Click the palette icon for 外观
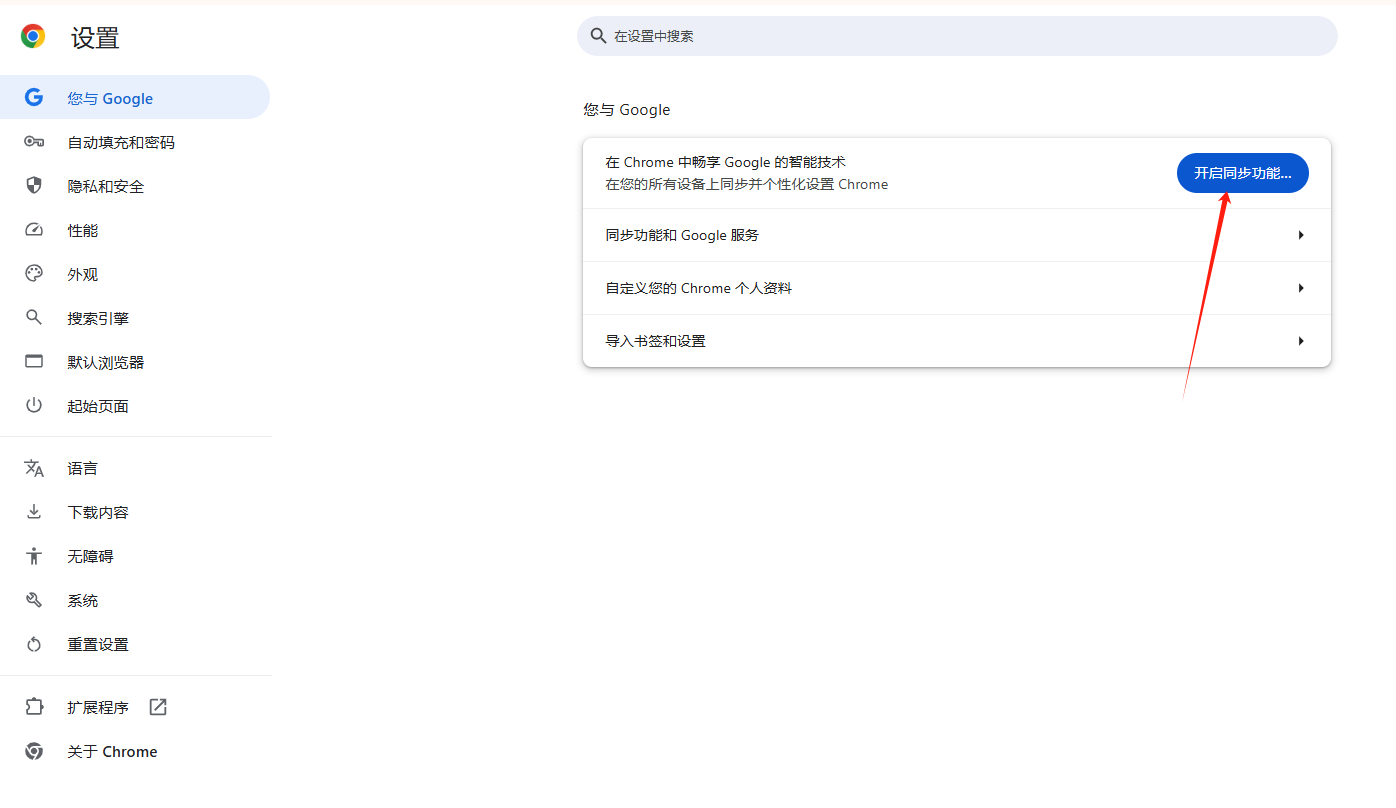 click(34, 274)
